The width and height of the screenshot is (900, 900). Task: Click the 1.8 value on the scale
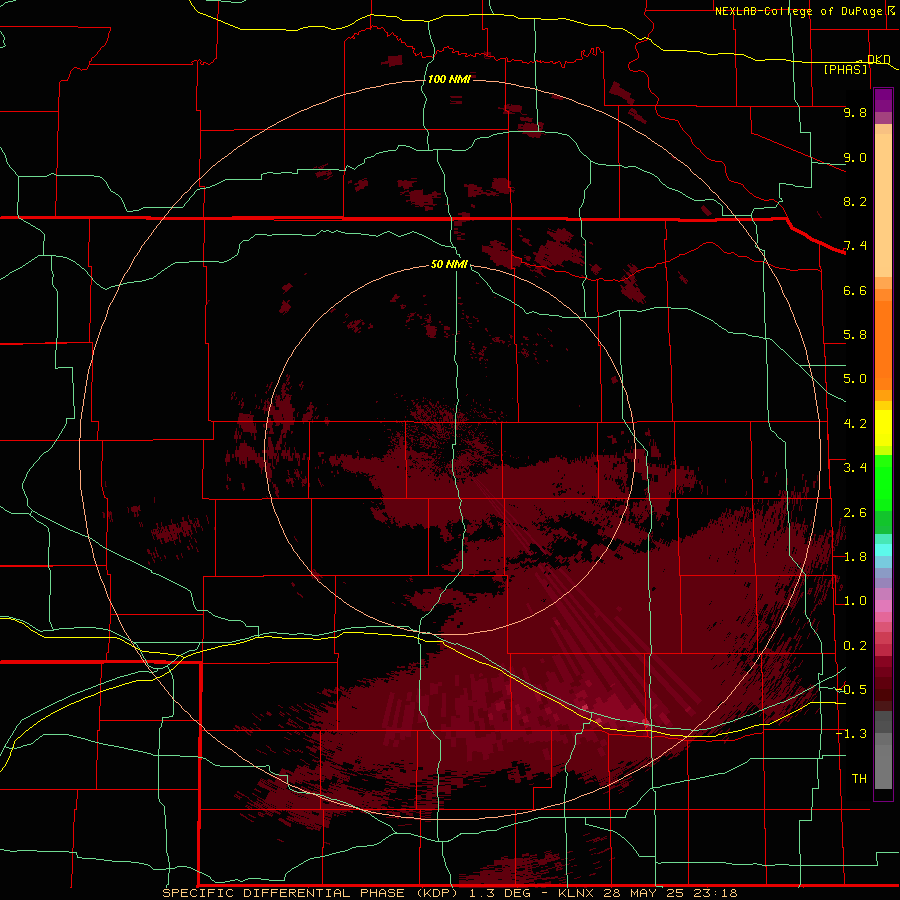coord(855,557)
